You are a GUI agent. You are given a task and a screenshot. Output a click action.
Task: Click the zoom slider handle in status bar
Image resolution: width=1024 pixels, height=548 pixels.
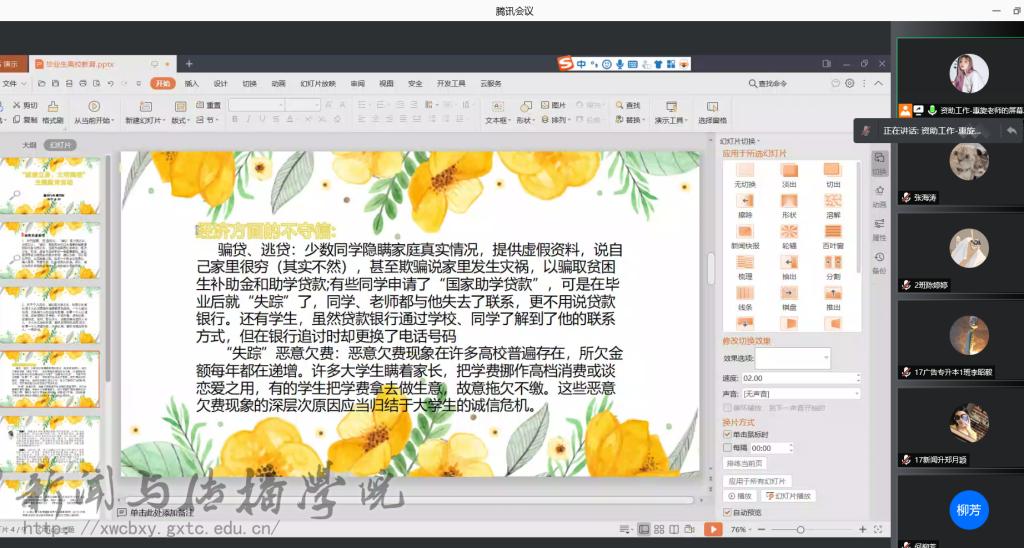pyautogui.click(x=800, y=530)
